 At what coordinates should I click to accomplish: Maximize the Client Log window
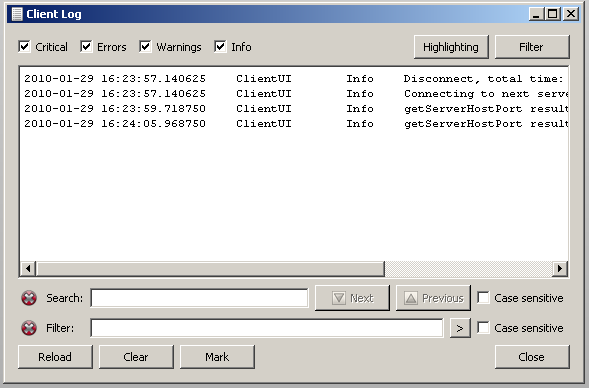[x=553, y=14]
